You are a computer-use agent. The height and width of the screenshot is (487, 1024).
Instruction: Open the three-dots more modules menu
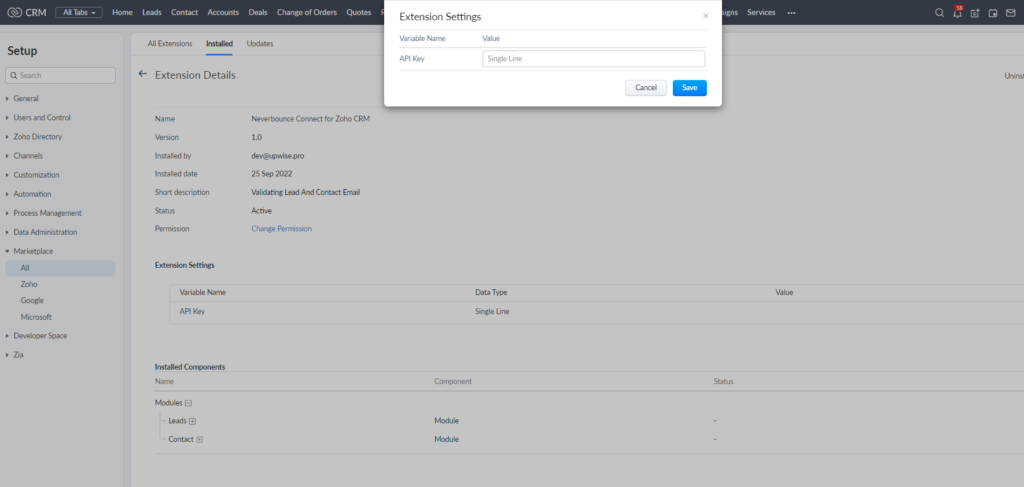[x=792, y=12]
